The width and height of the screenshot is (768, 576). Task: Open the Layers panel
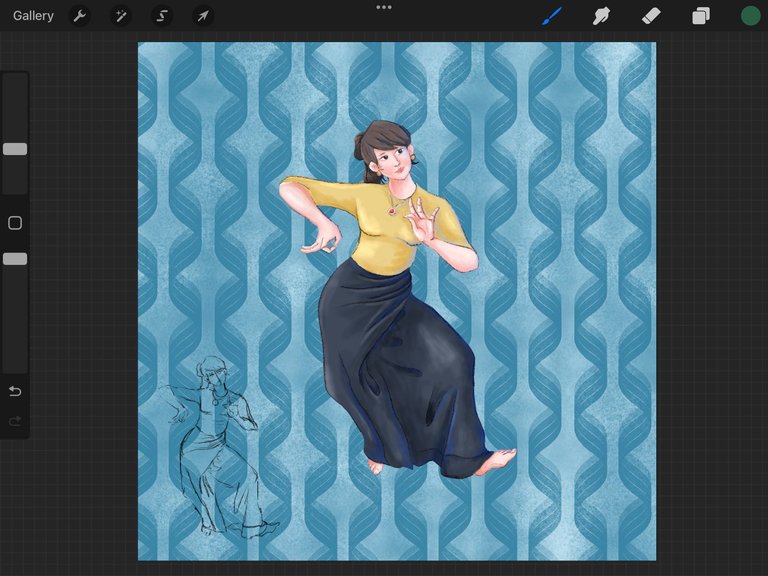coord(701,16)
